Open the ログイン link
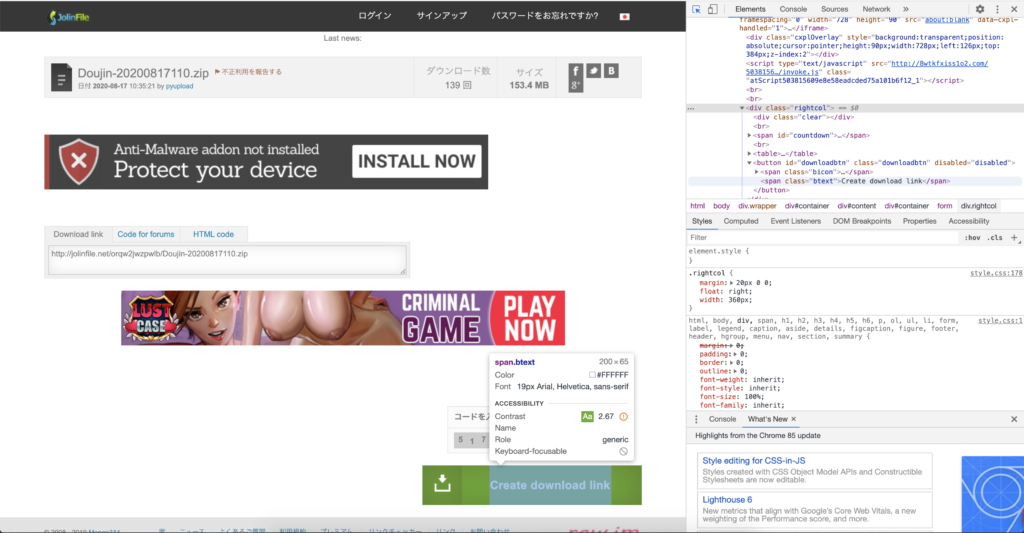This screenshot has height=533, width=1024. (x=374, y=16)
